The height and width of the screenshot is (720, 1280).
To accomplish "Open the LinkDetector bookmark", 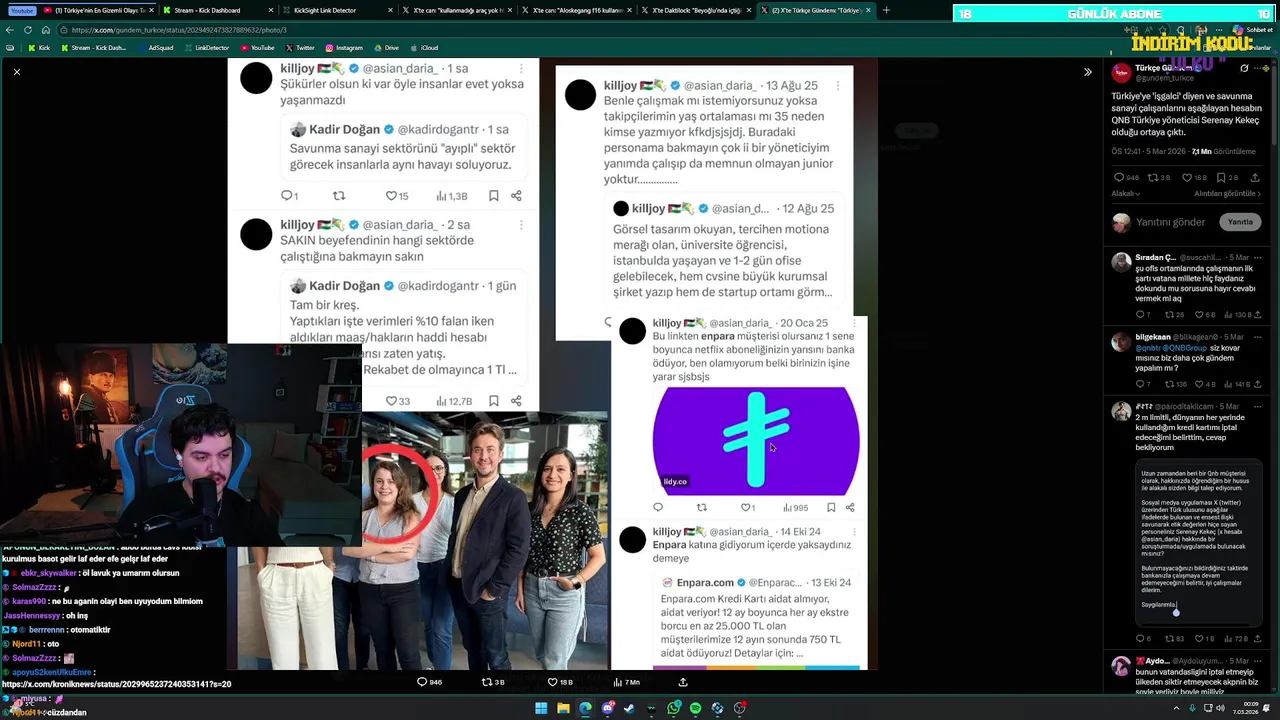I will [206, 48].
